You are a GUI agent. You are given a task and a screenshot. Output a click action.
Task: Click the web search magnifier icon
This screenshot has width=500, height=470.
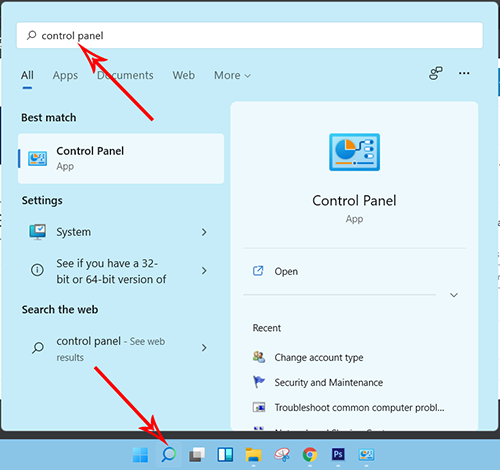click(38, 348)
